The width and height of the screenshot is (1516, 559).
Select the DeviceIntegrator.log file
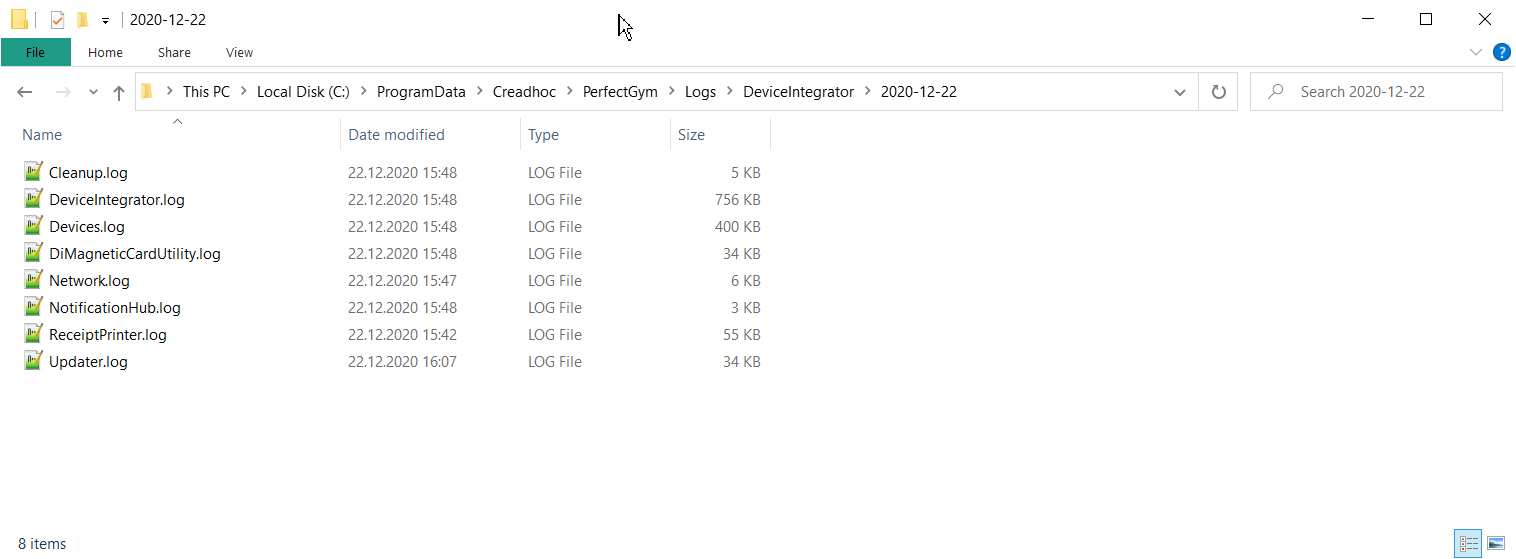coord(116,199)
